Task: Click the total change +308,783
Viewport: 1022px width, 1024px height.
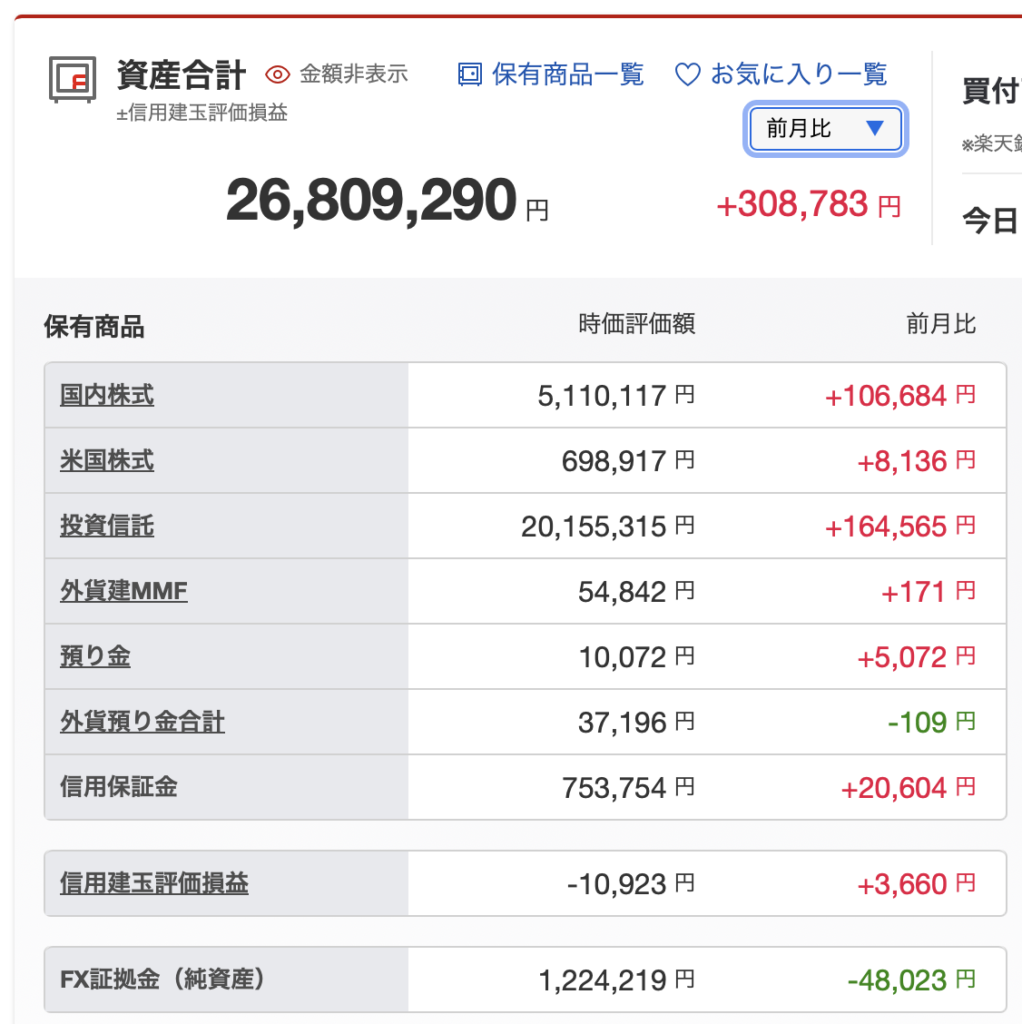Action: point(792,204)
